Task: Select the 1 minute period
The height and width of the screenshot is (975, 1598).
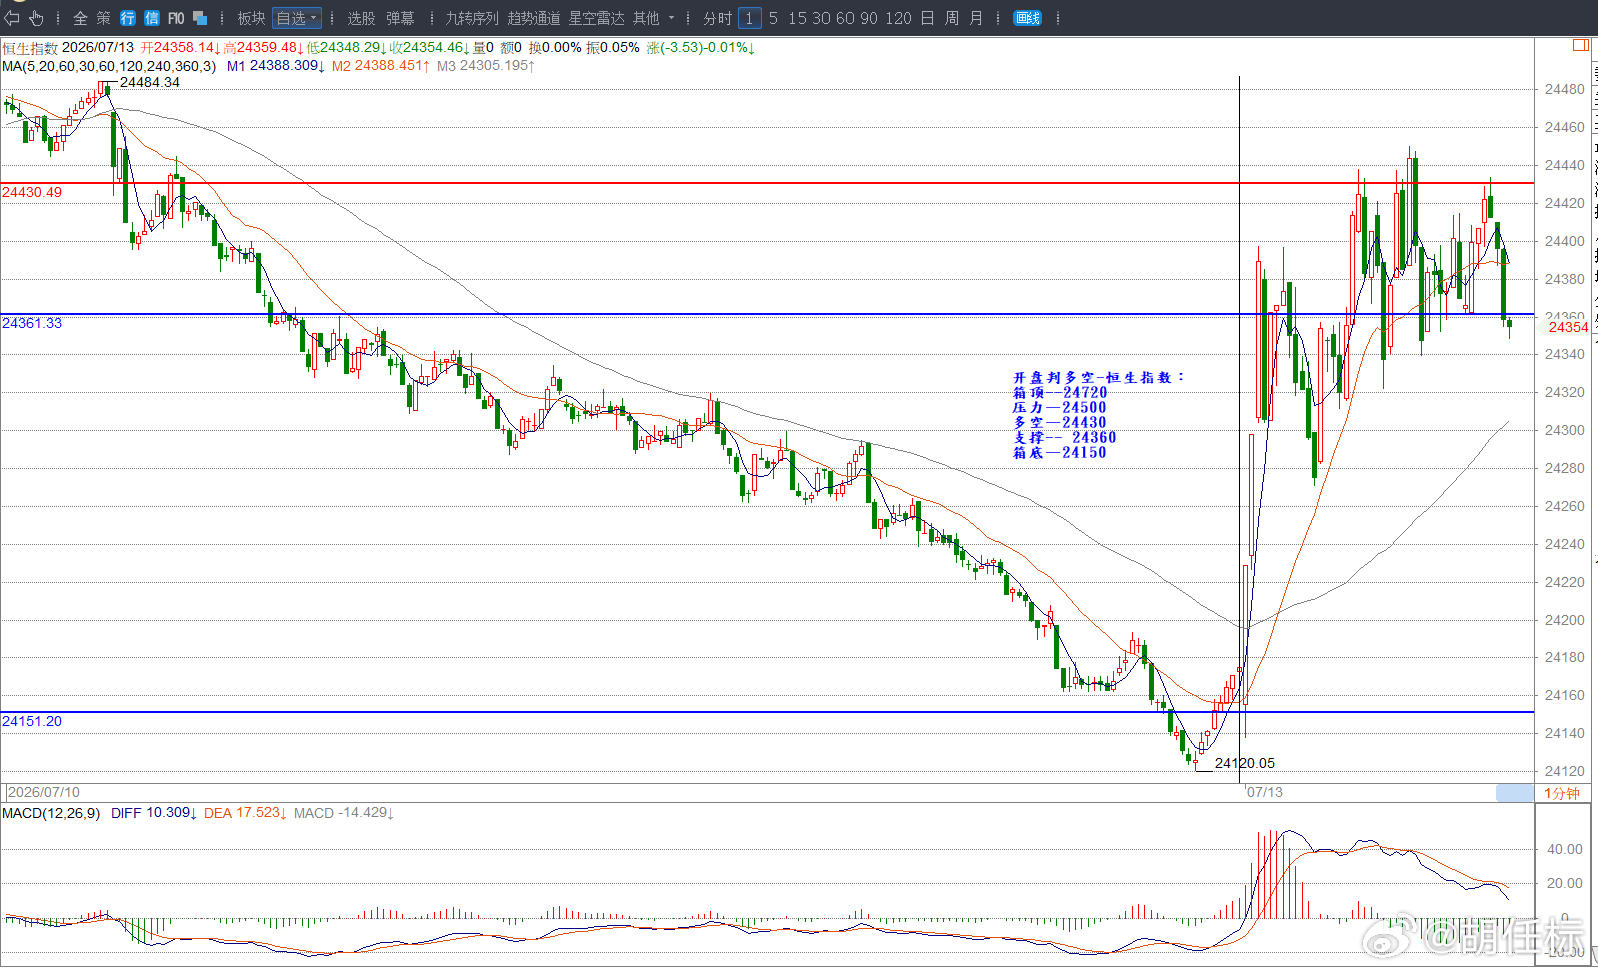Action: tap(749, 18)
